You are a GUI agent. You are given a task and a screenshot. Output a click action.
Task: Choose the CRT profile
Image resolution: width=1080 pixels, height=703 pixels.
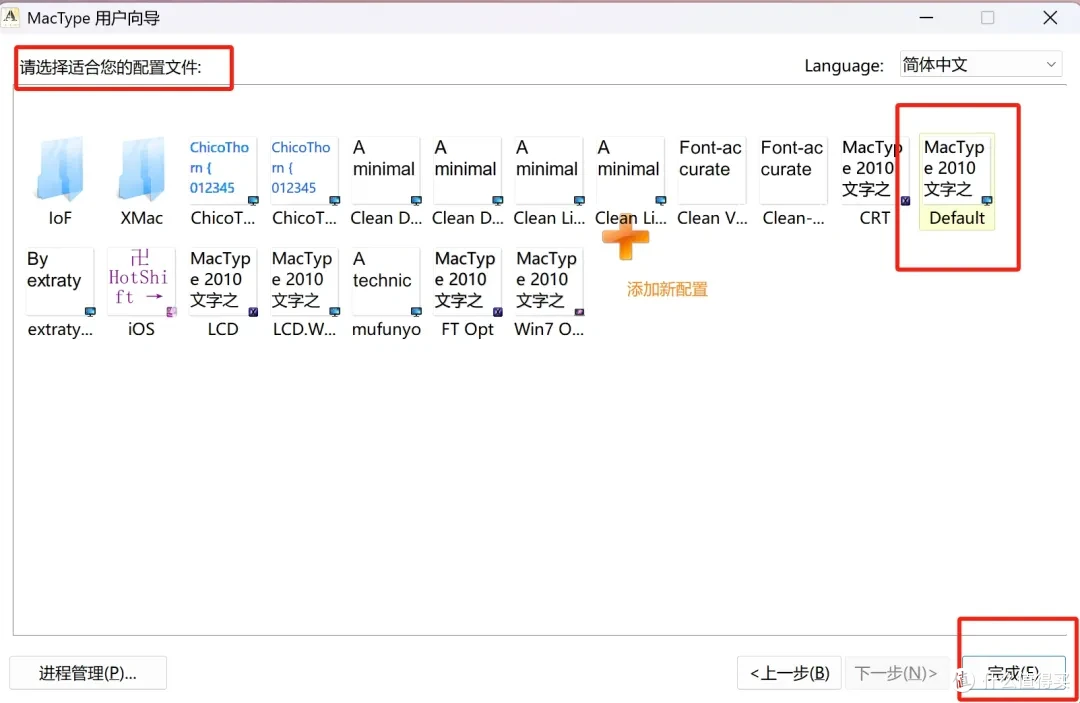[875, 182]
